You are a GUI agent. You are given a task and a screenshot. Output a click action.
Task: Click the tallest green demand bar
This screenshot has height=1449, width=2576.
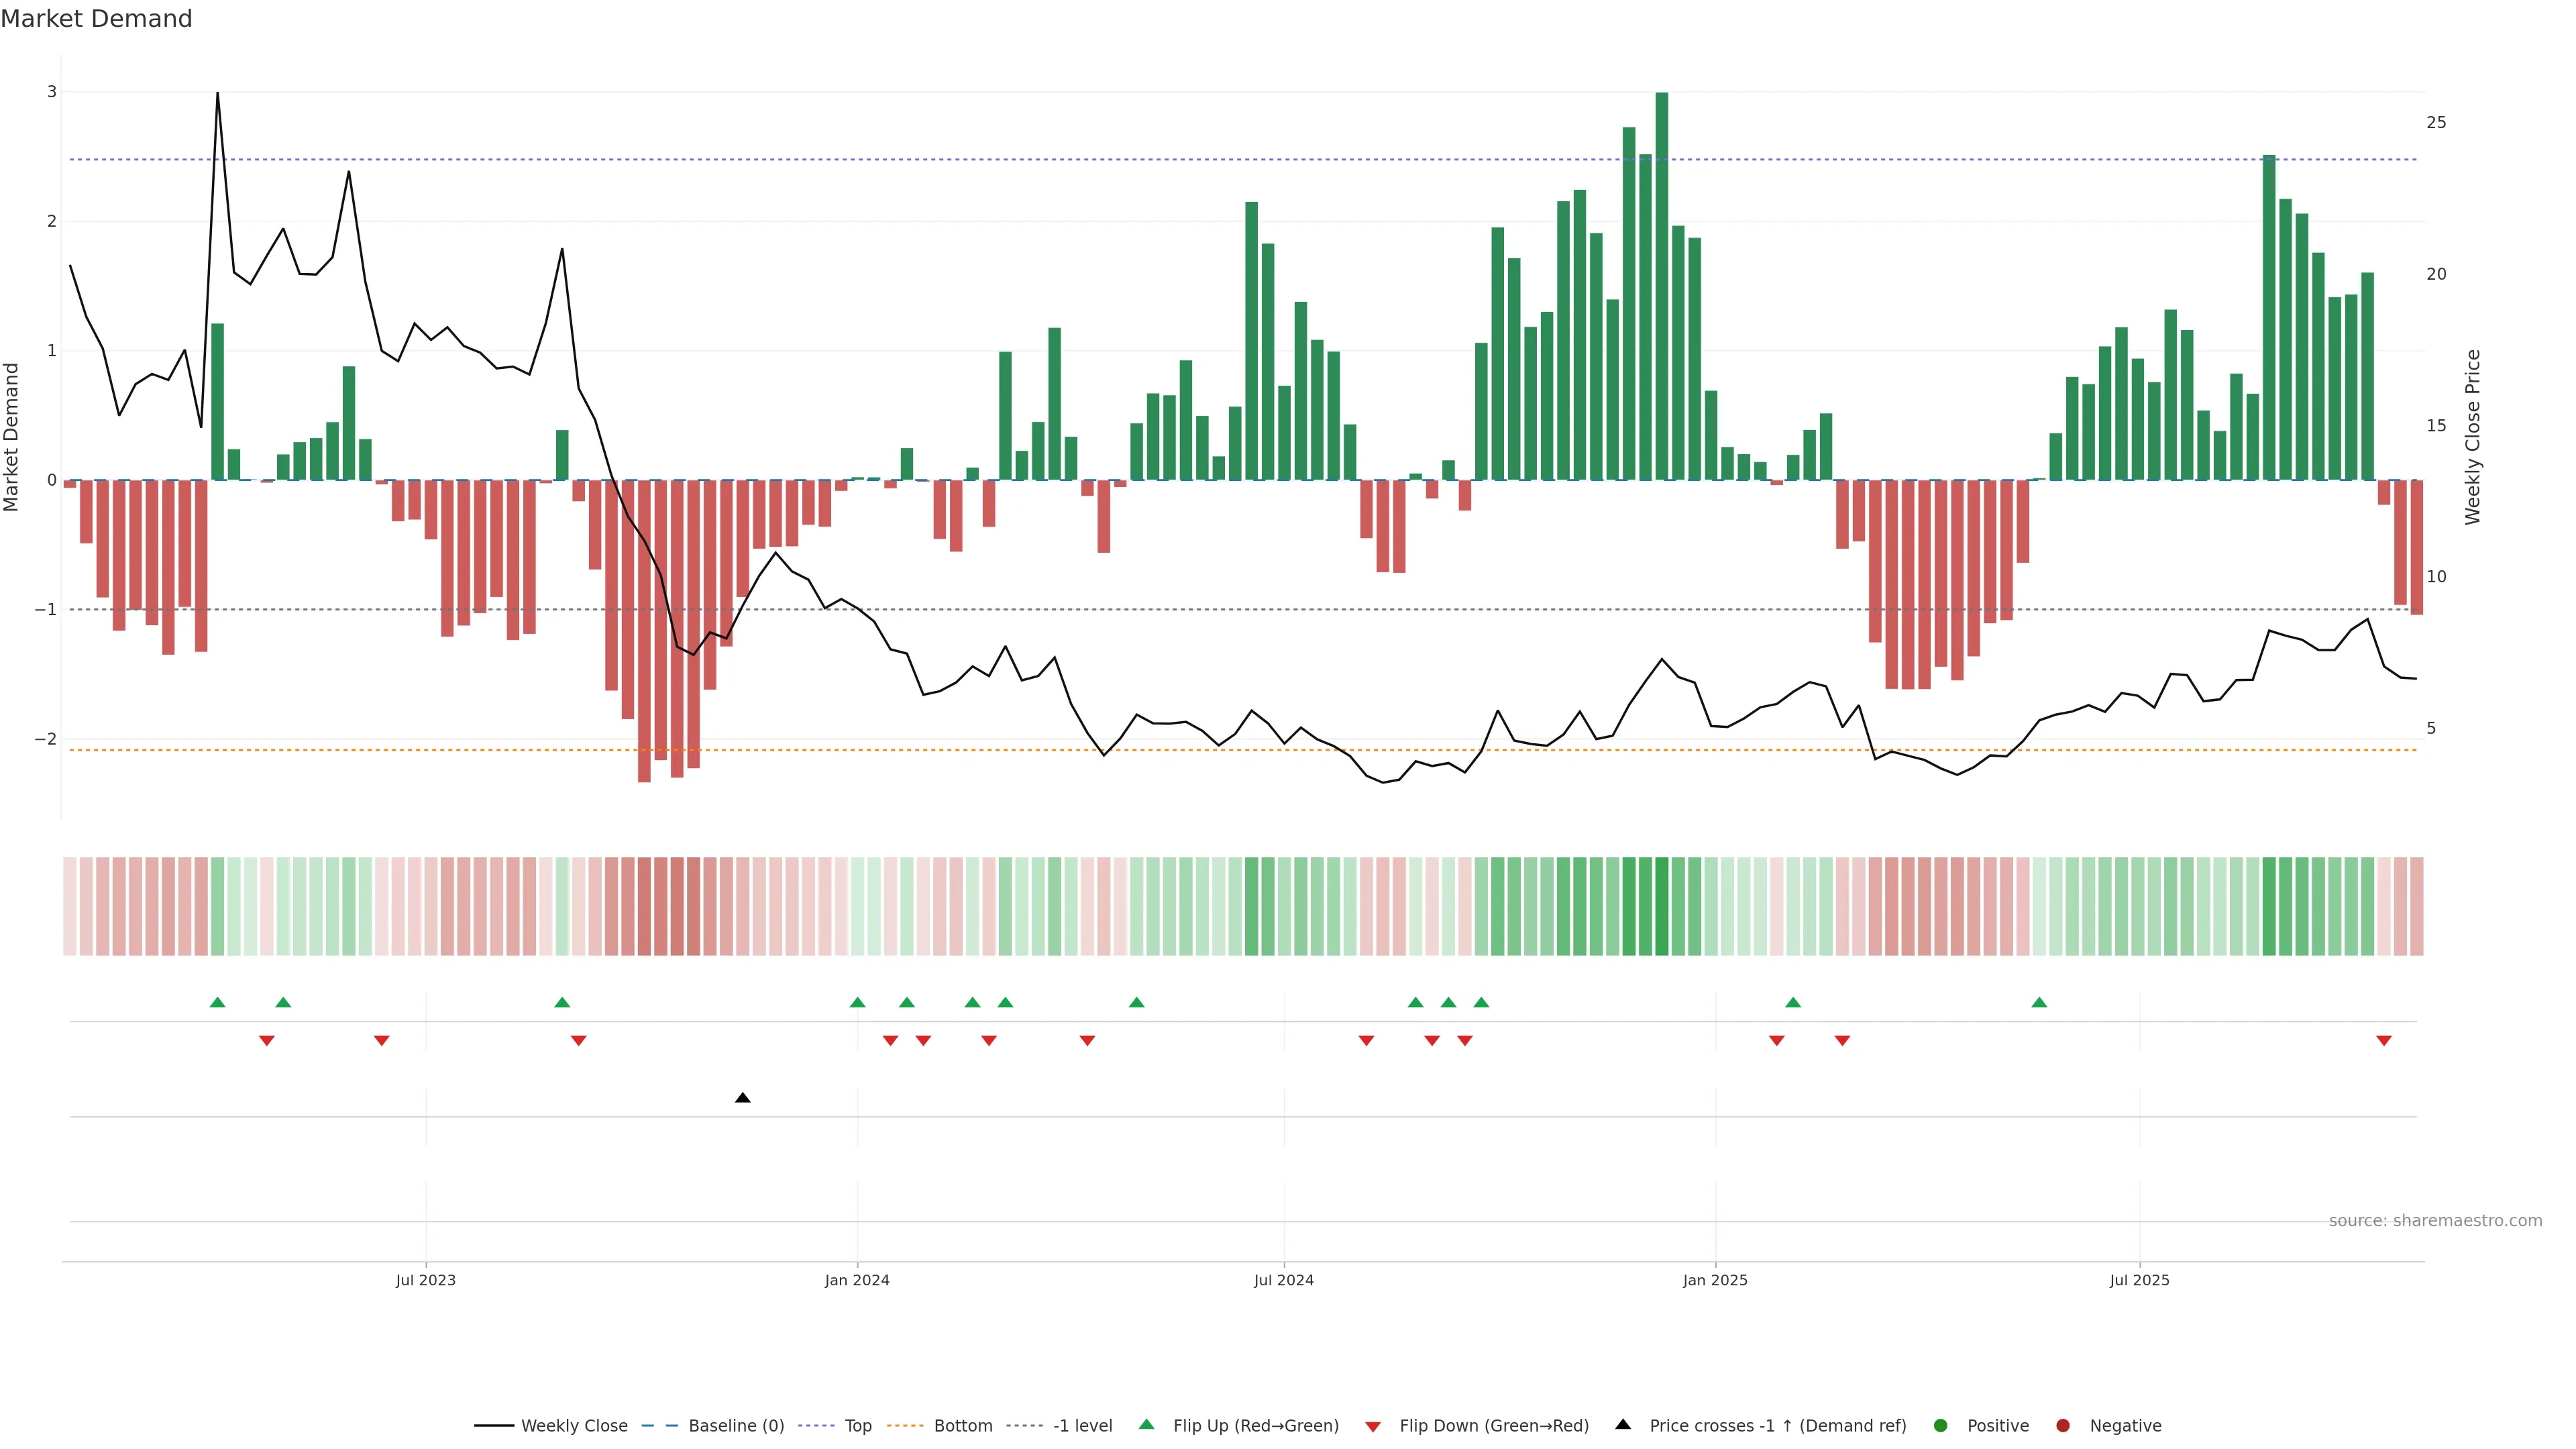[1662, 286]
